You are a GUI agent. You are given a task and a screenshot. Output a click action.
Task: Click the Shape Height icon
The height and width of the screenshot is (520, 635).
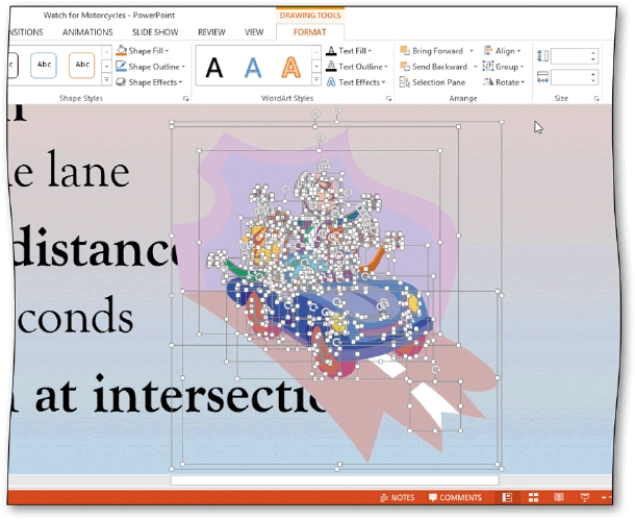click(542, 56)
